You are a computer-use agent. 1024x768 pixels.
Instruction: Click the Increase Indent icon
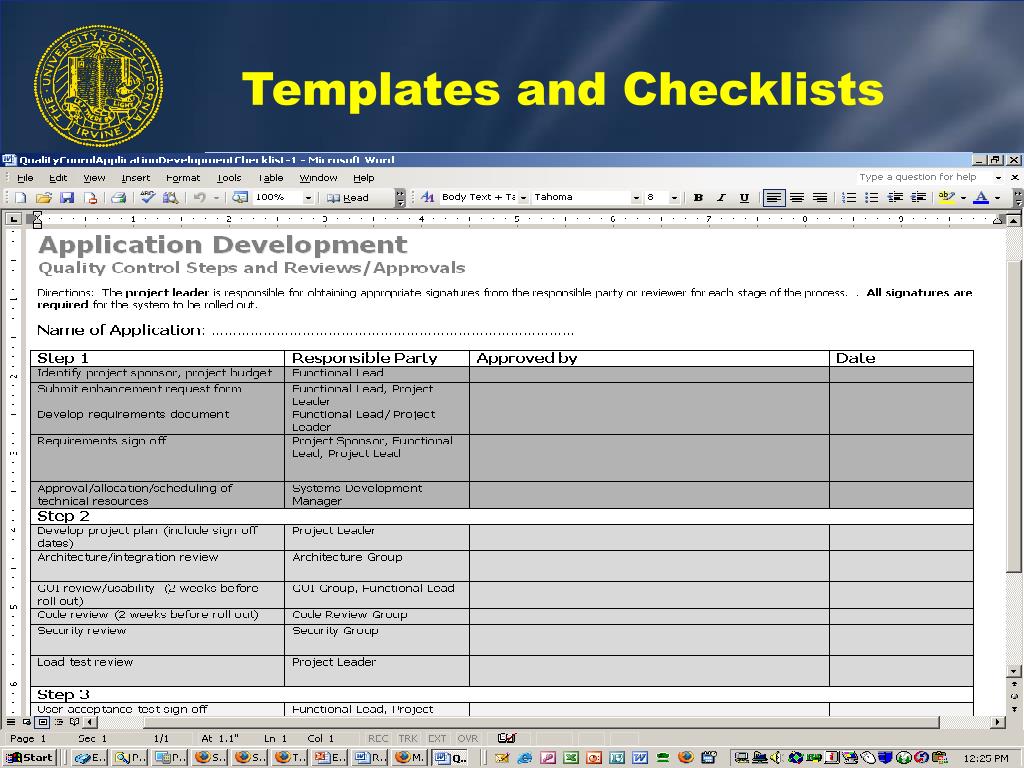(918, 197)
